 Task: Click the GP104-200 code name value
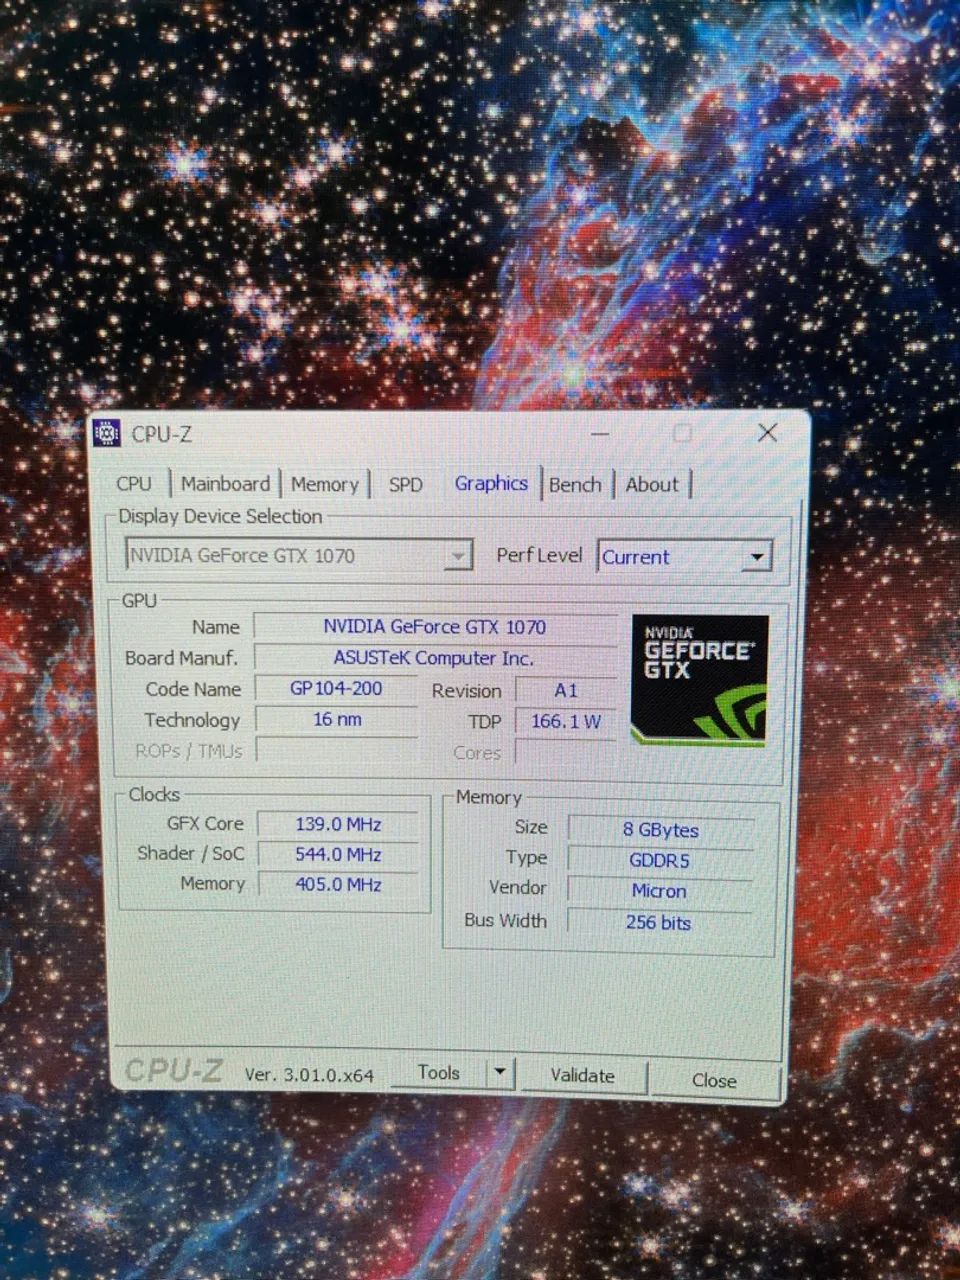click(x=336, y=688)
